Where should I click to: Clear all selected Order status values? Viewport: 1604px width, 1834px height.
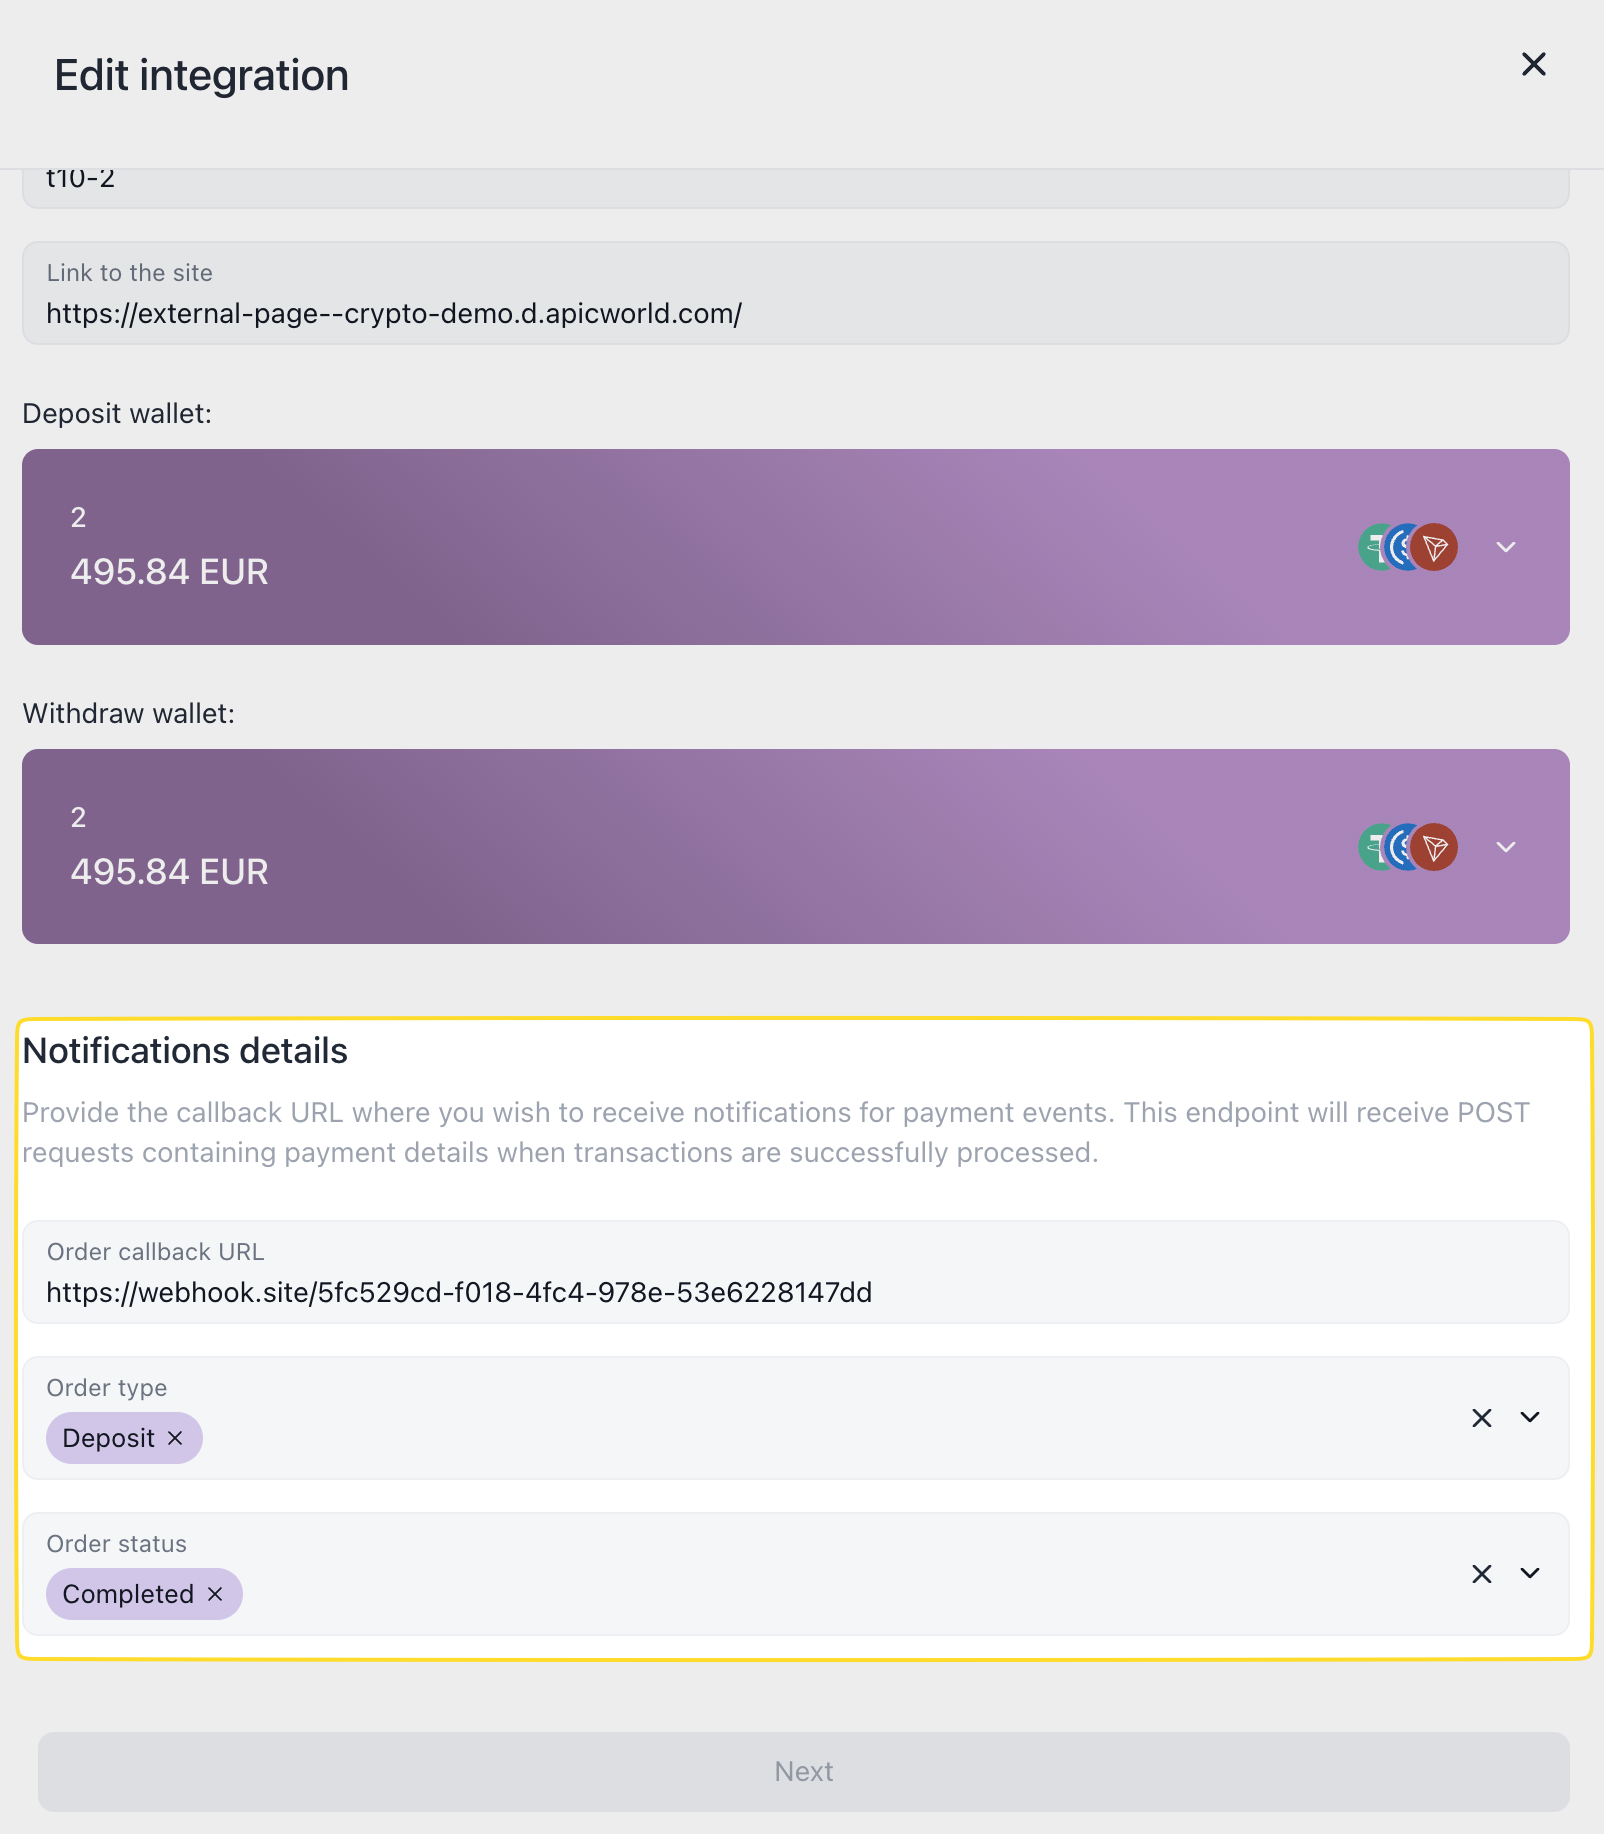point(1482,1574)
